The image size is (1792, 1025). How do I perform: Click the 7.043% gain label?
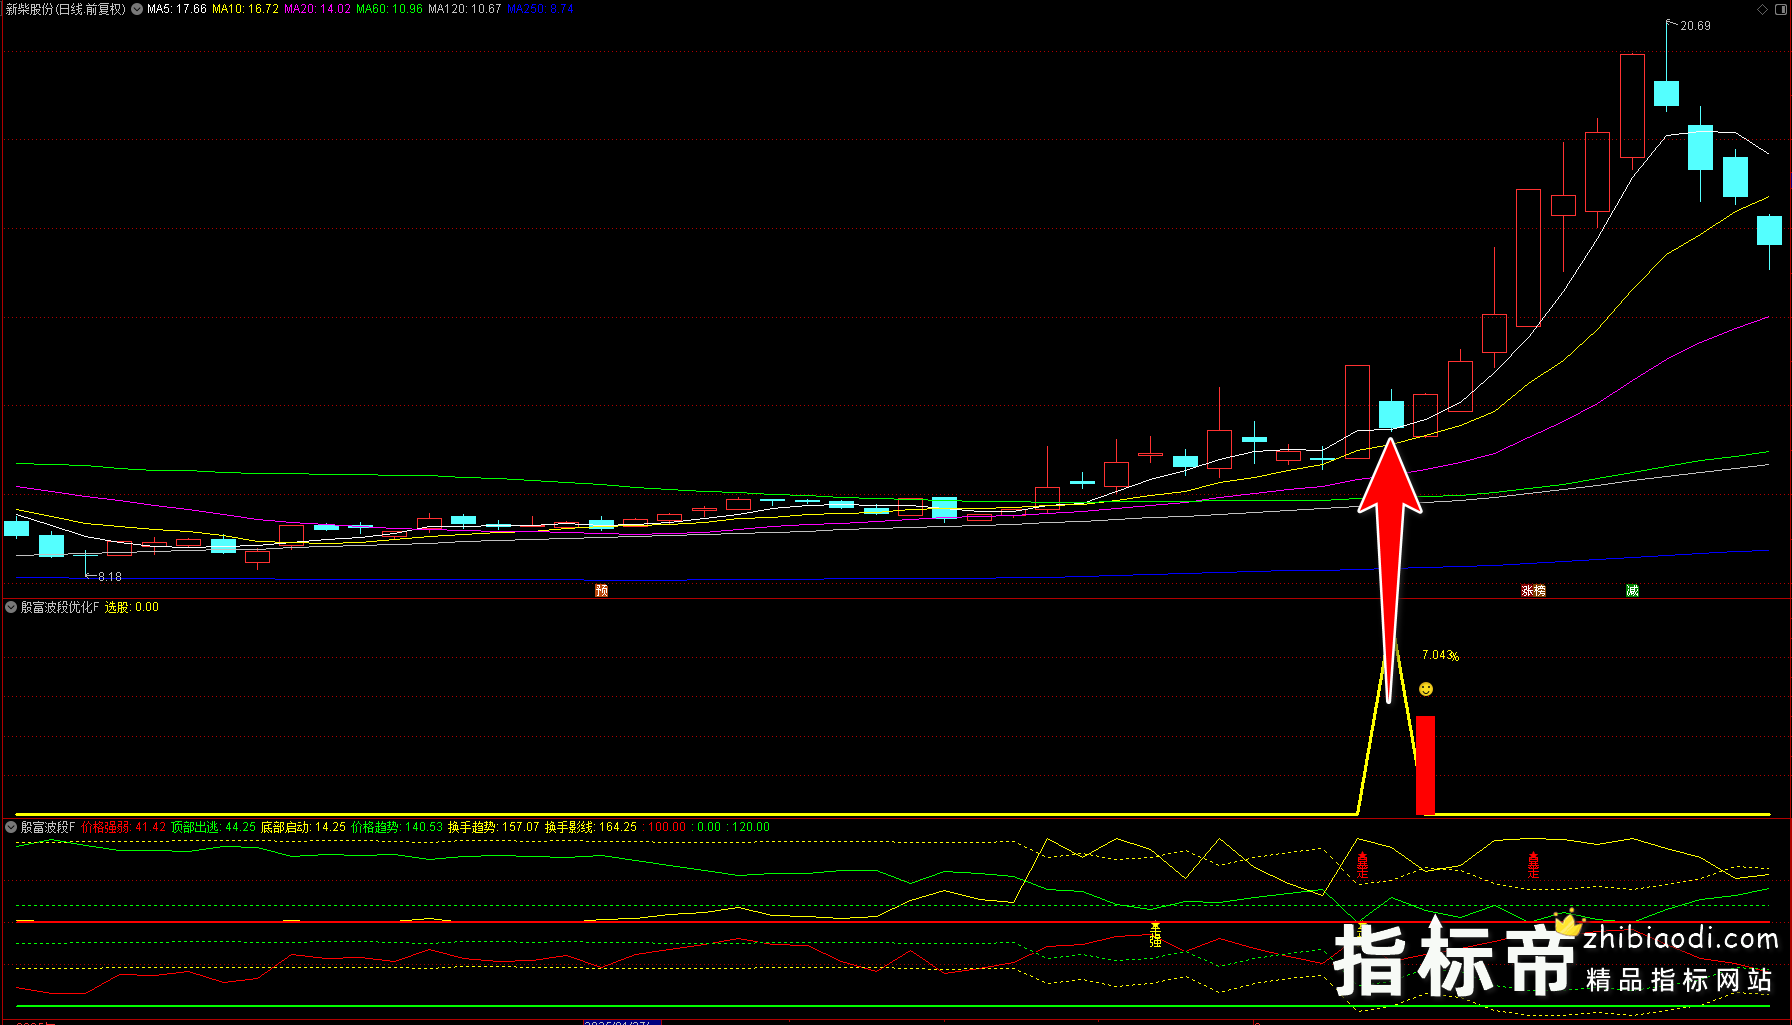[1440, 656]
